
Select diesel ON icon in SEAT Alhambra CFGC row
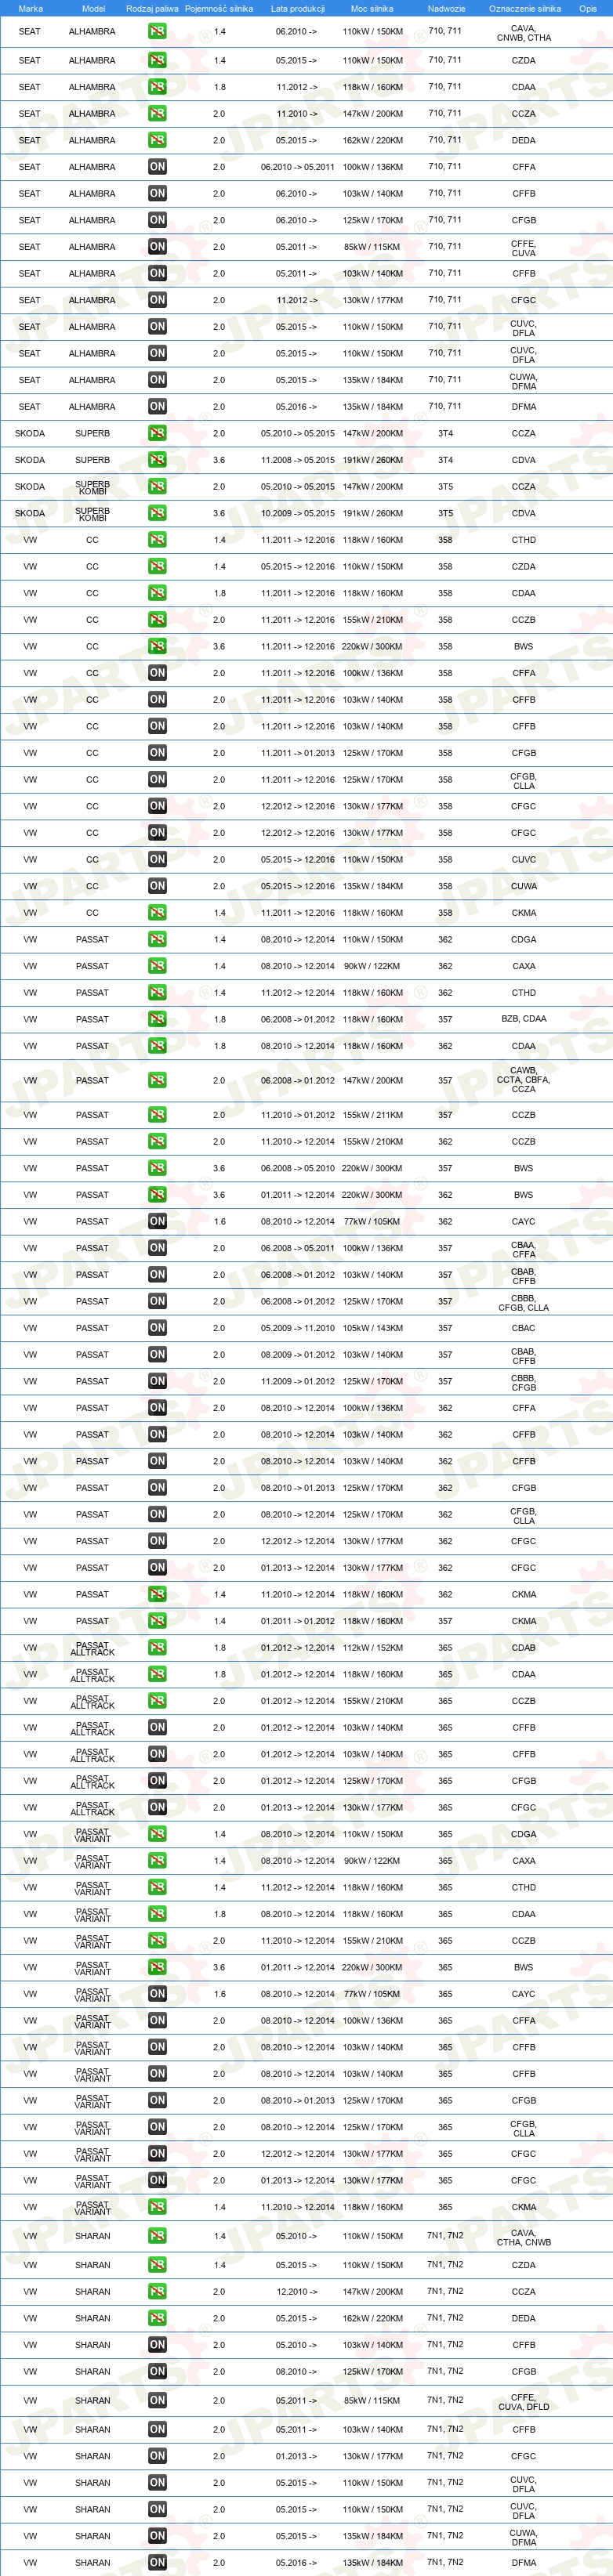coord(157,300)
